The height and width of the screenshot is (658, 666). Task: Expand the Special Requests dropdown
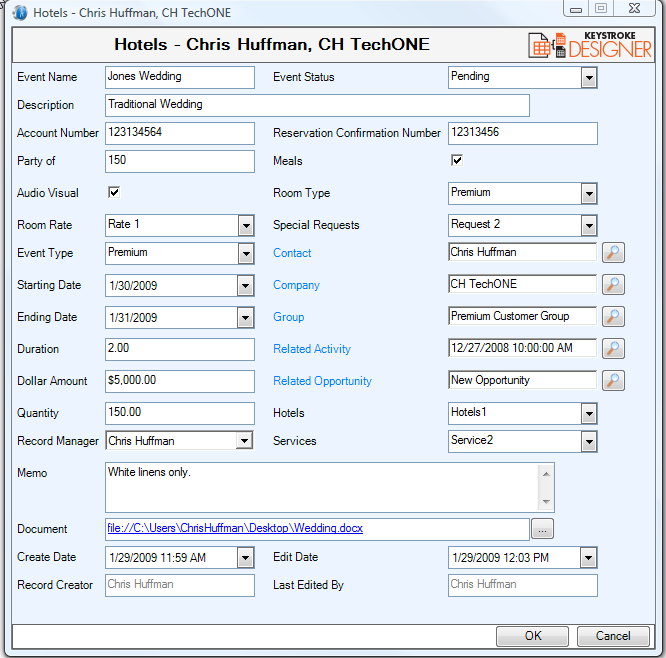click(x=589, y=226)
